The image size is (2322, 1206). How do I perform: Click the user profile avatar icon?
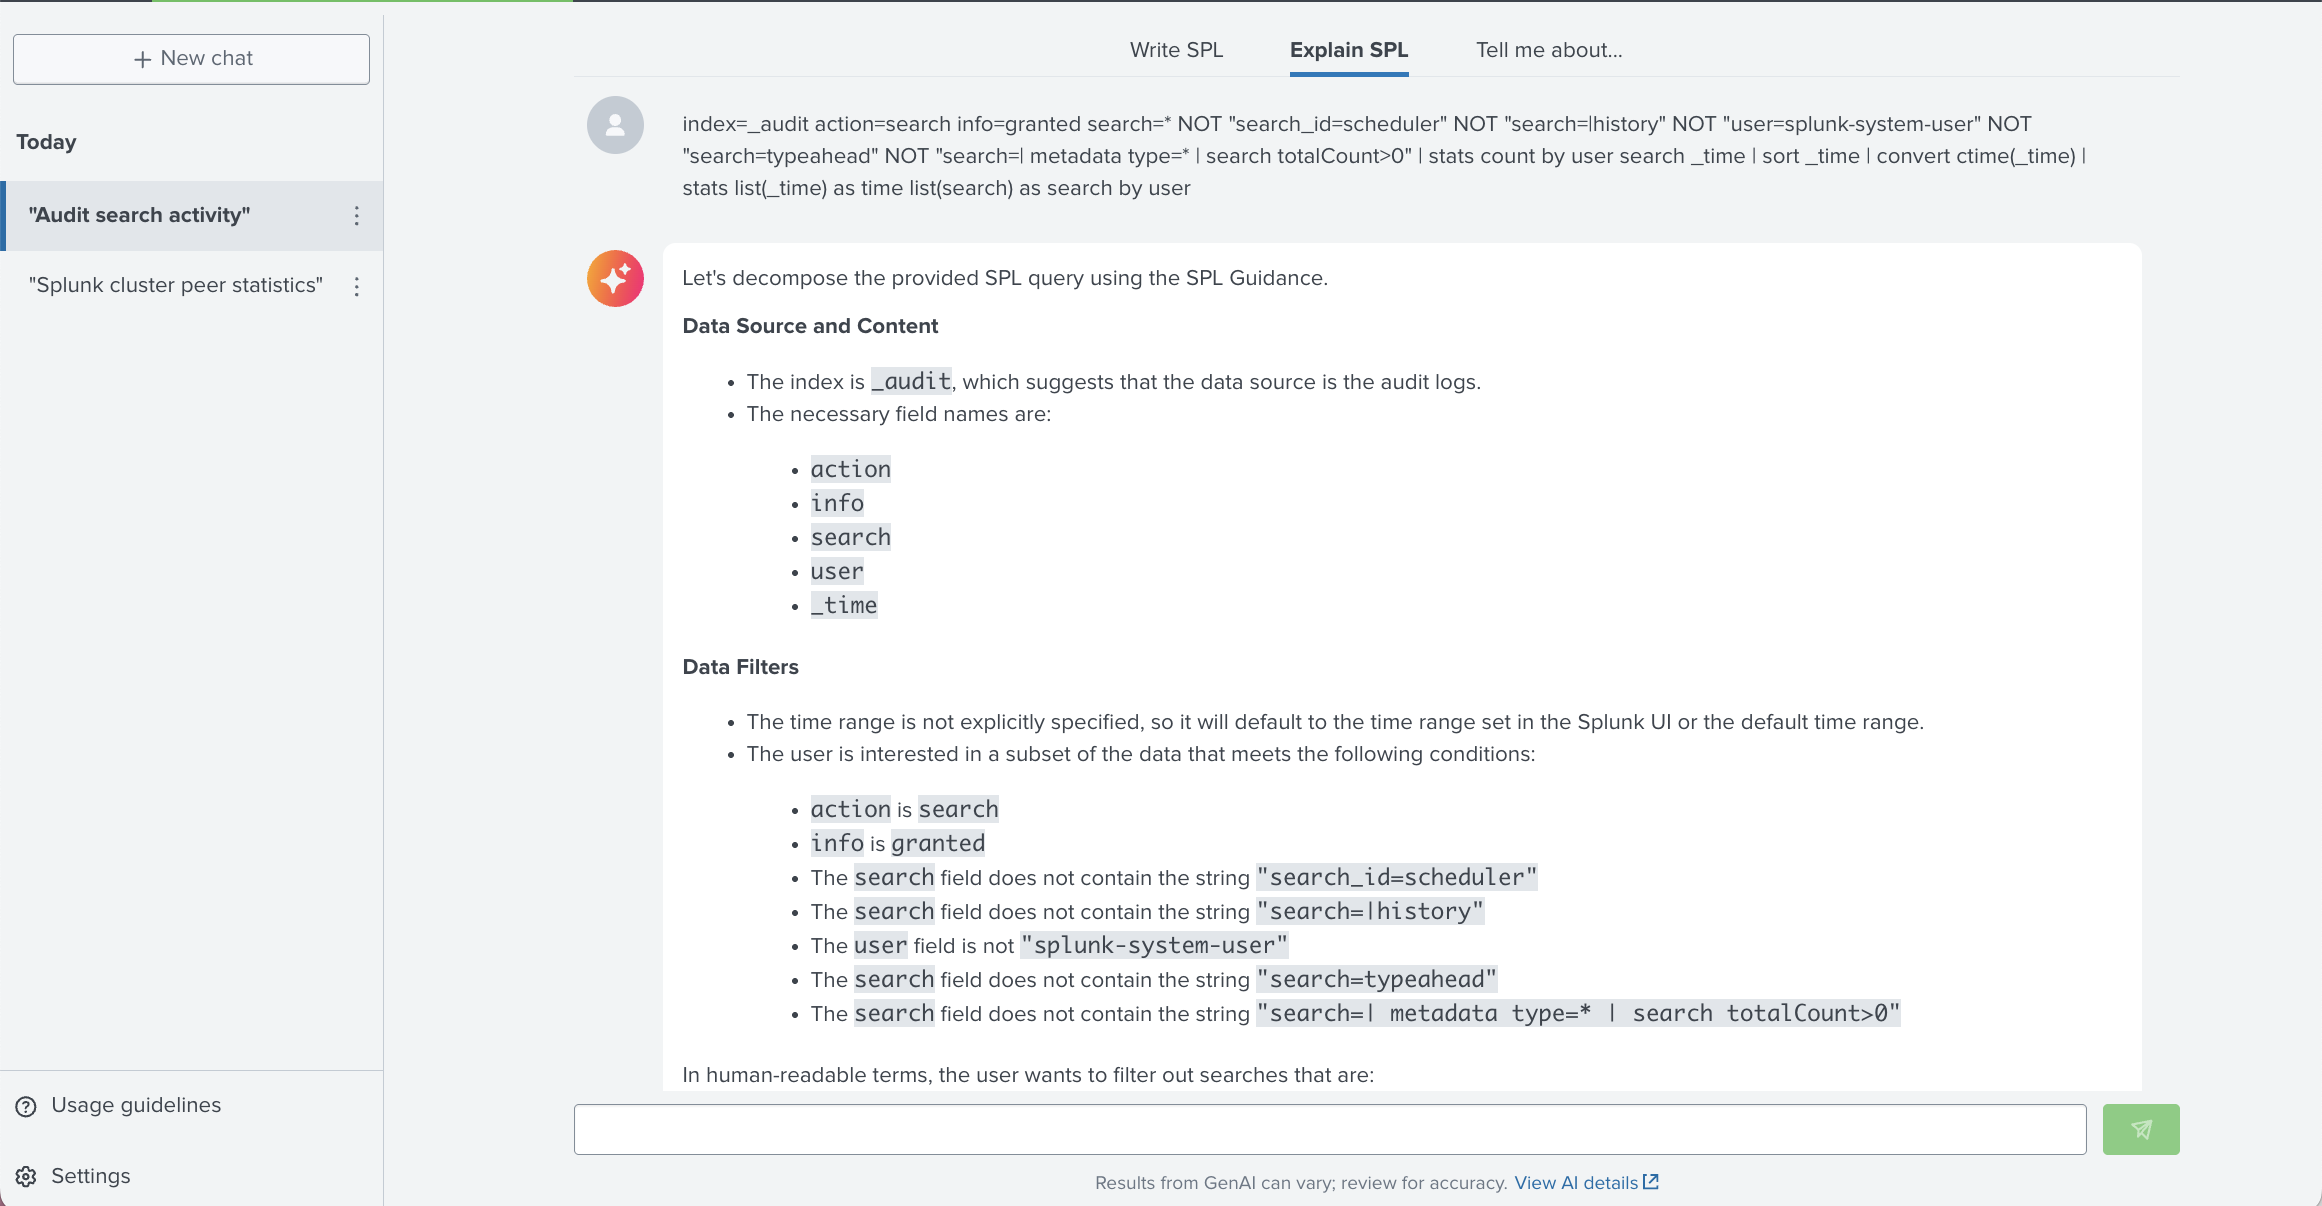(x=615, y=125)
